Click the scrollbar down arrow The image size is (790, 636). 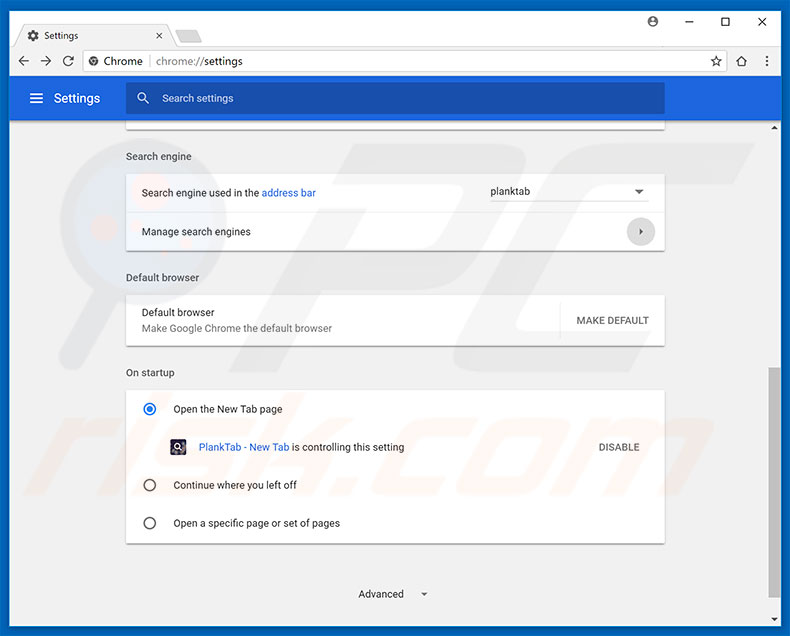point(774,619)
